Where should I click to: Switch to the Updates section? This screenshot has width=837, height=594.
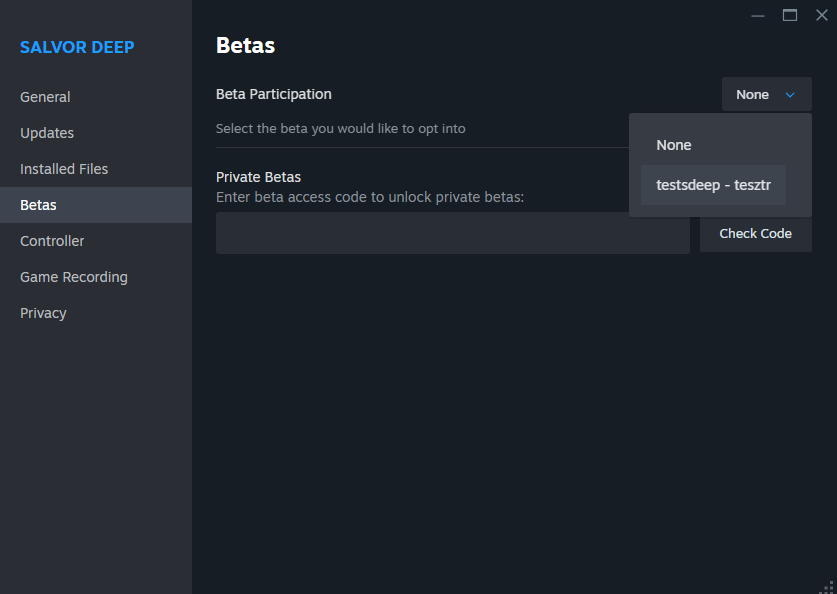[46, 133]
